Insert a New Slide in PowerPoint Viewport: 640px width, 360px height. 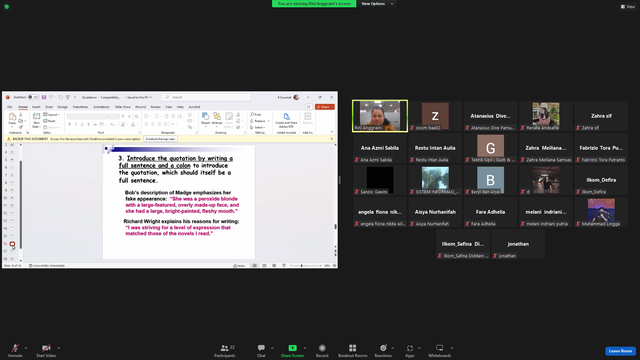tap(36, 120)
